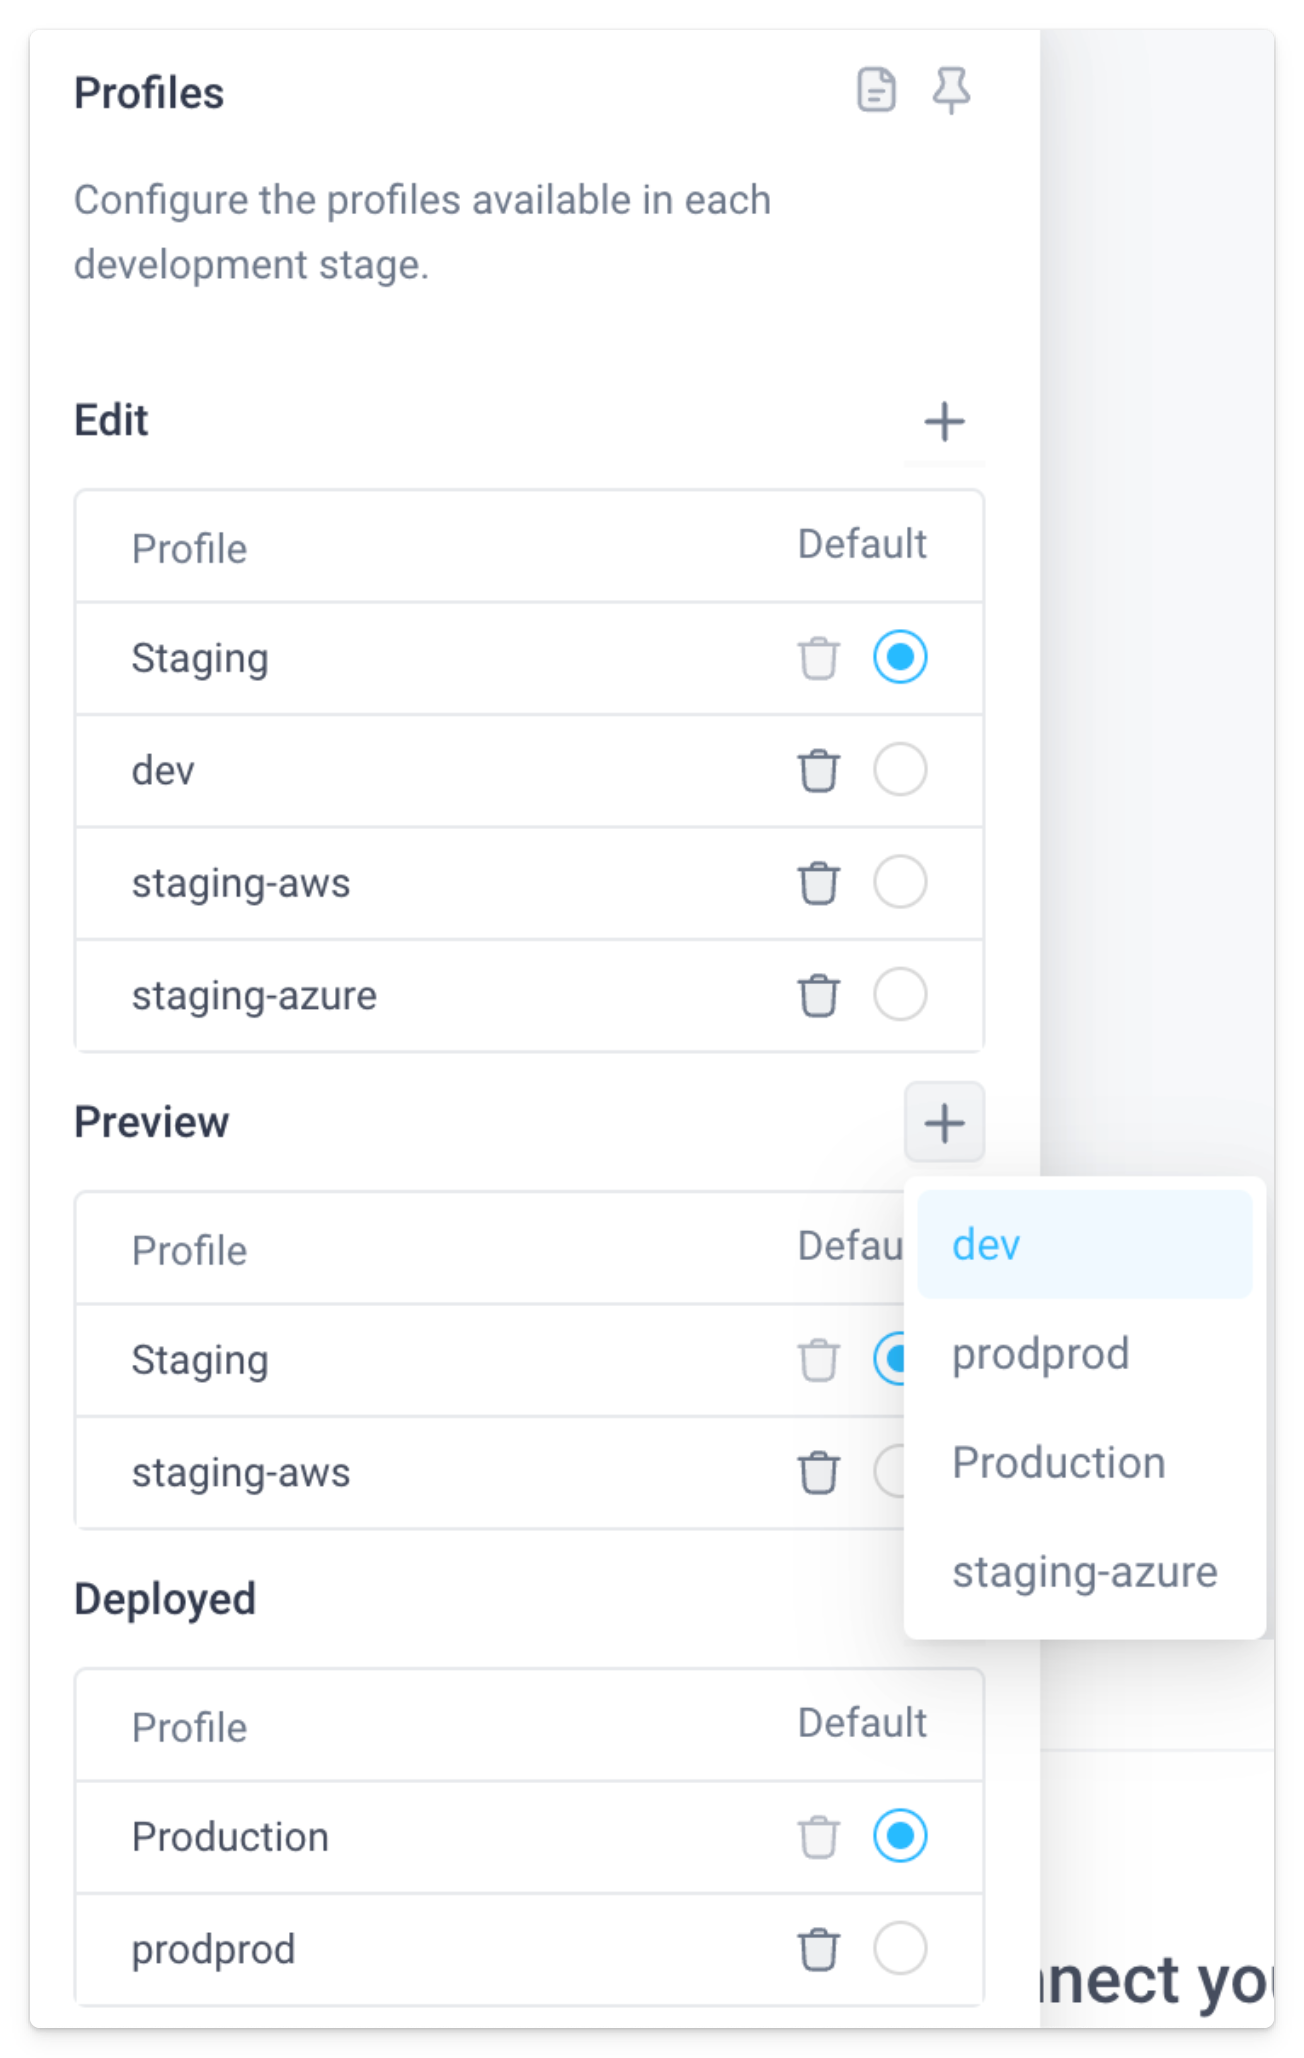Delete staging-azure from the Edit stage

click(818, 995)
